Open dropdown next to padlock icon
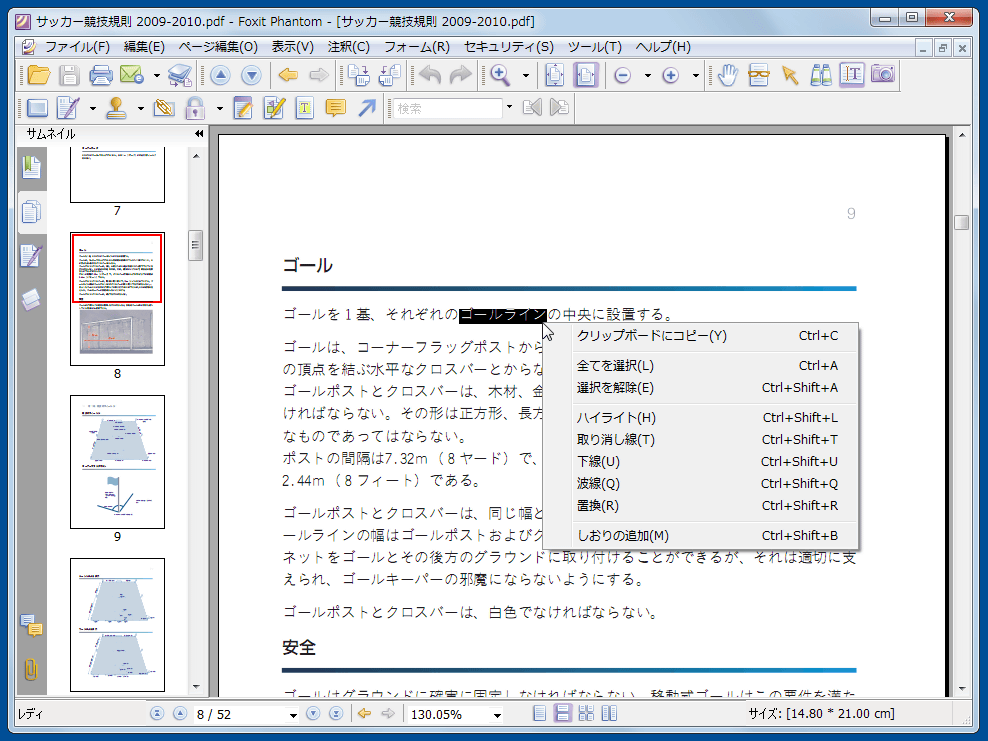Screen dimensions: 988x741 219,109
